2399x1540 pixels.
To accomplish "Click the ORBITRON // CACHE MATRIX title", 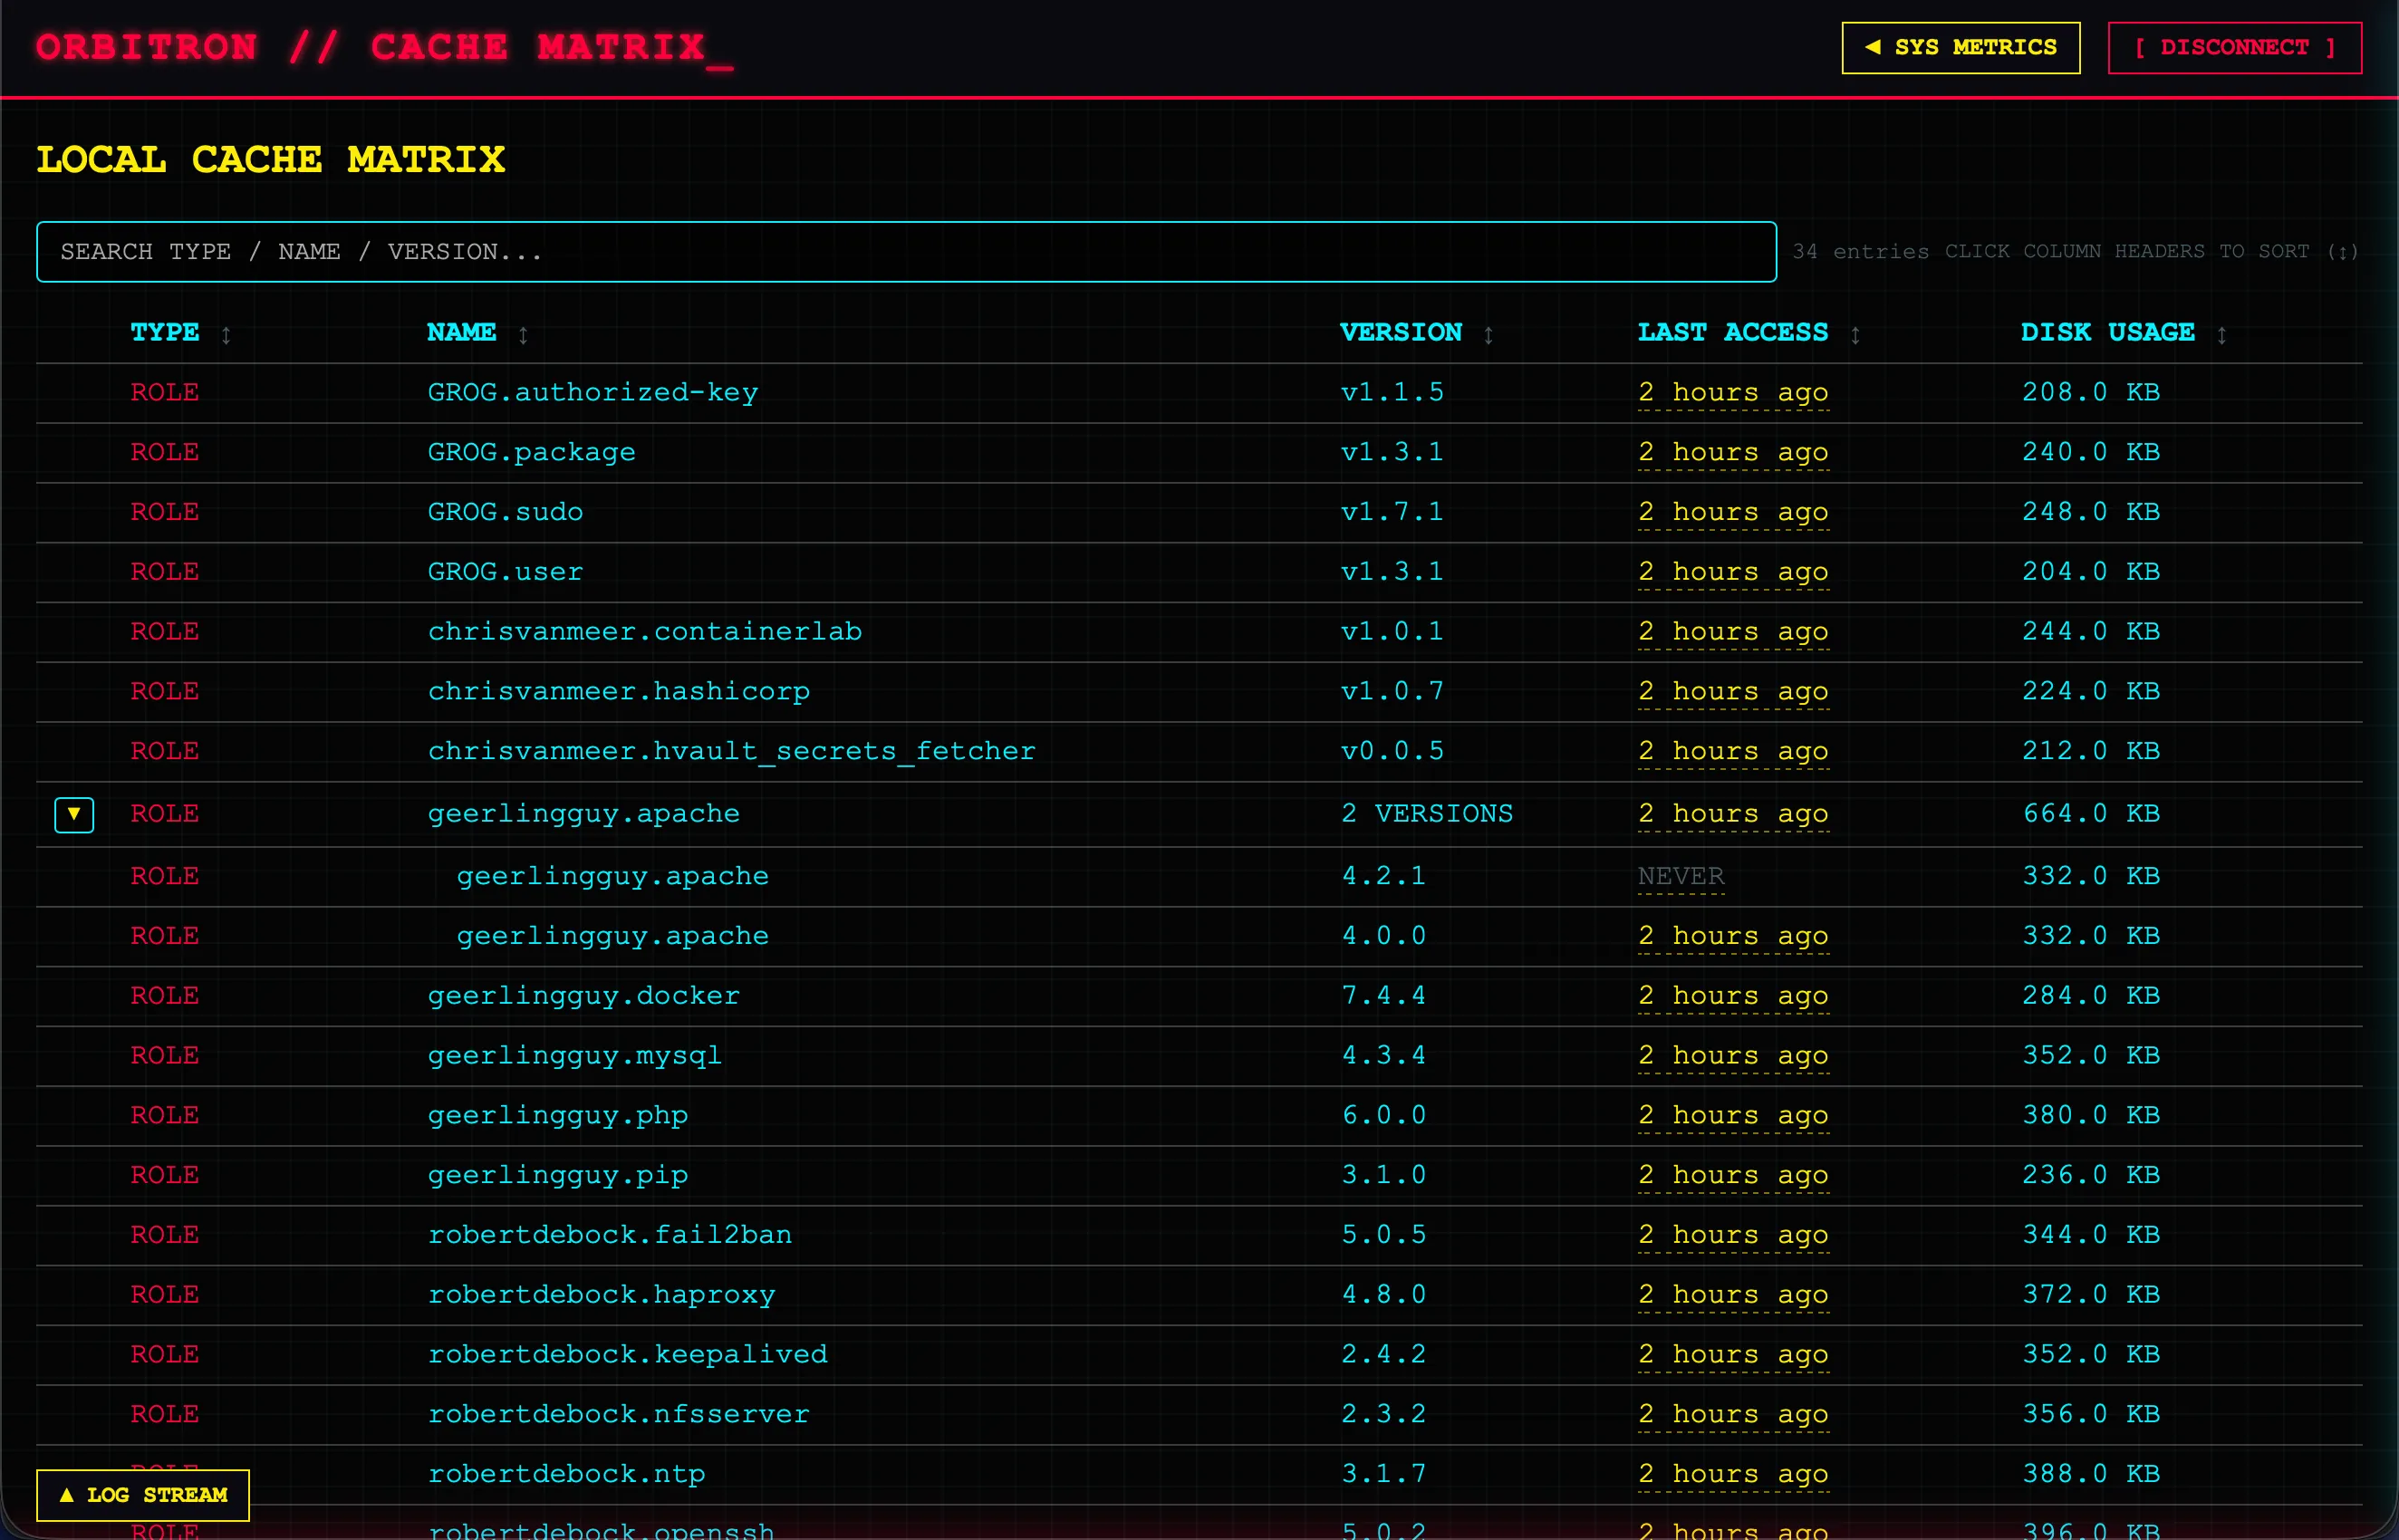I will coord(384,47).
